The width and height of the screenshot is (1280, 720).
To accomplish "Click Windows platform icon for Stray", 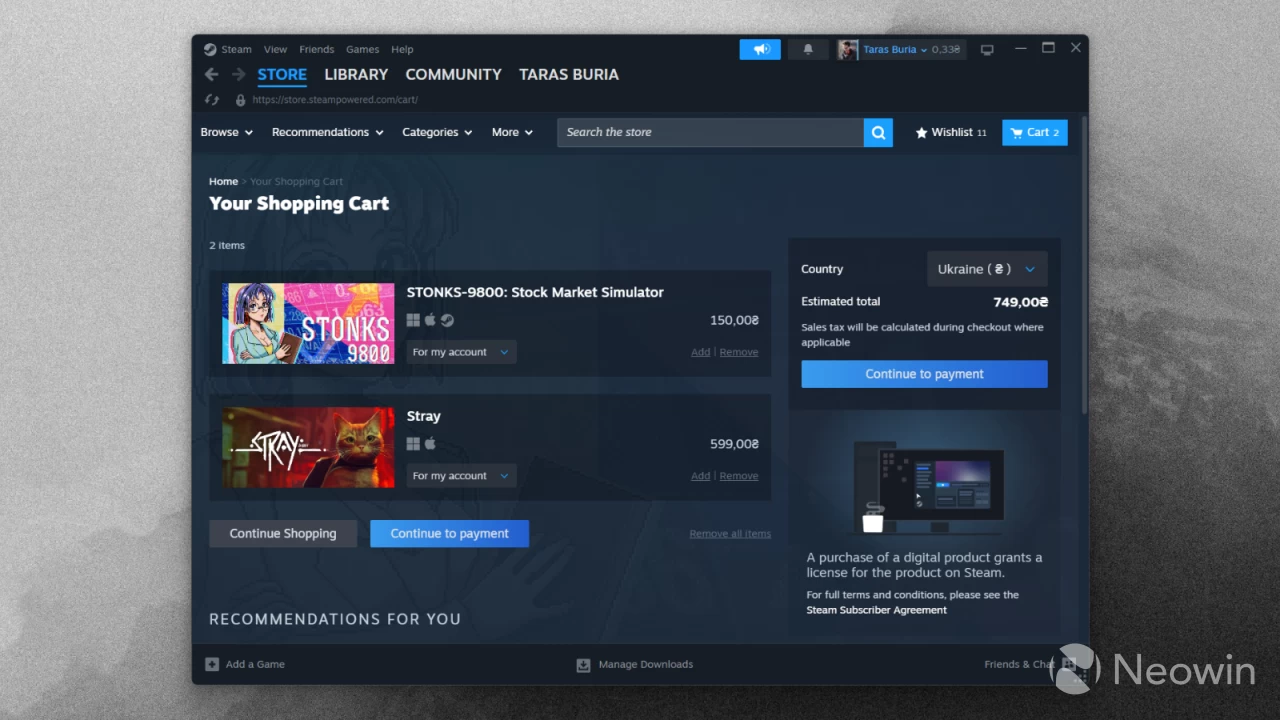I will point(413,444).
